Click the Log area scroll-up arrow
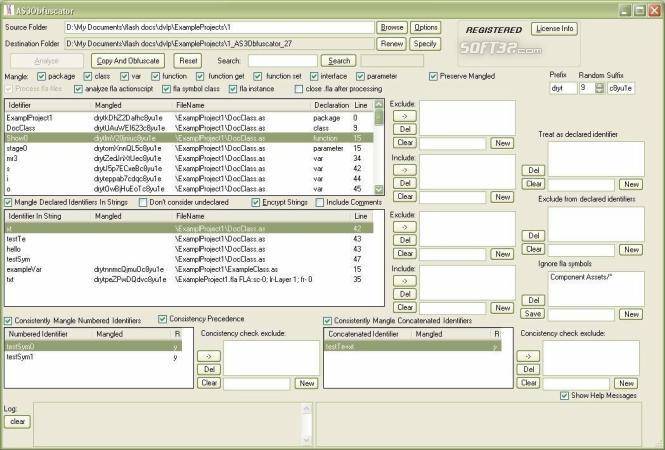665x450 pixels. 306,409
